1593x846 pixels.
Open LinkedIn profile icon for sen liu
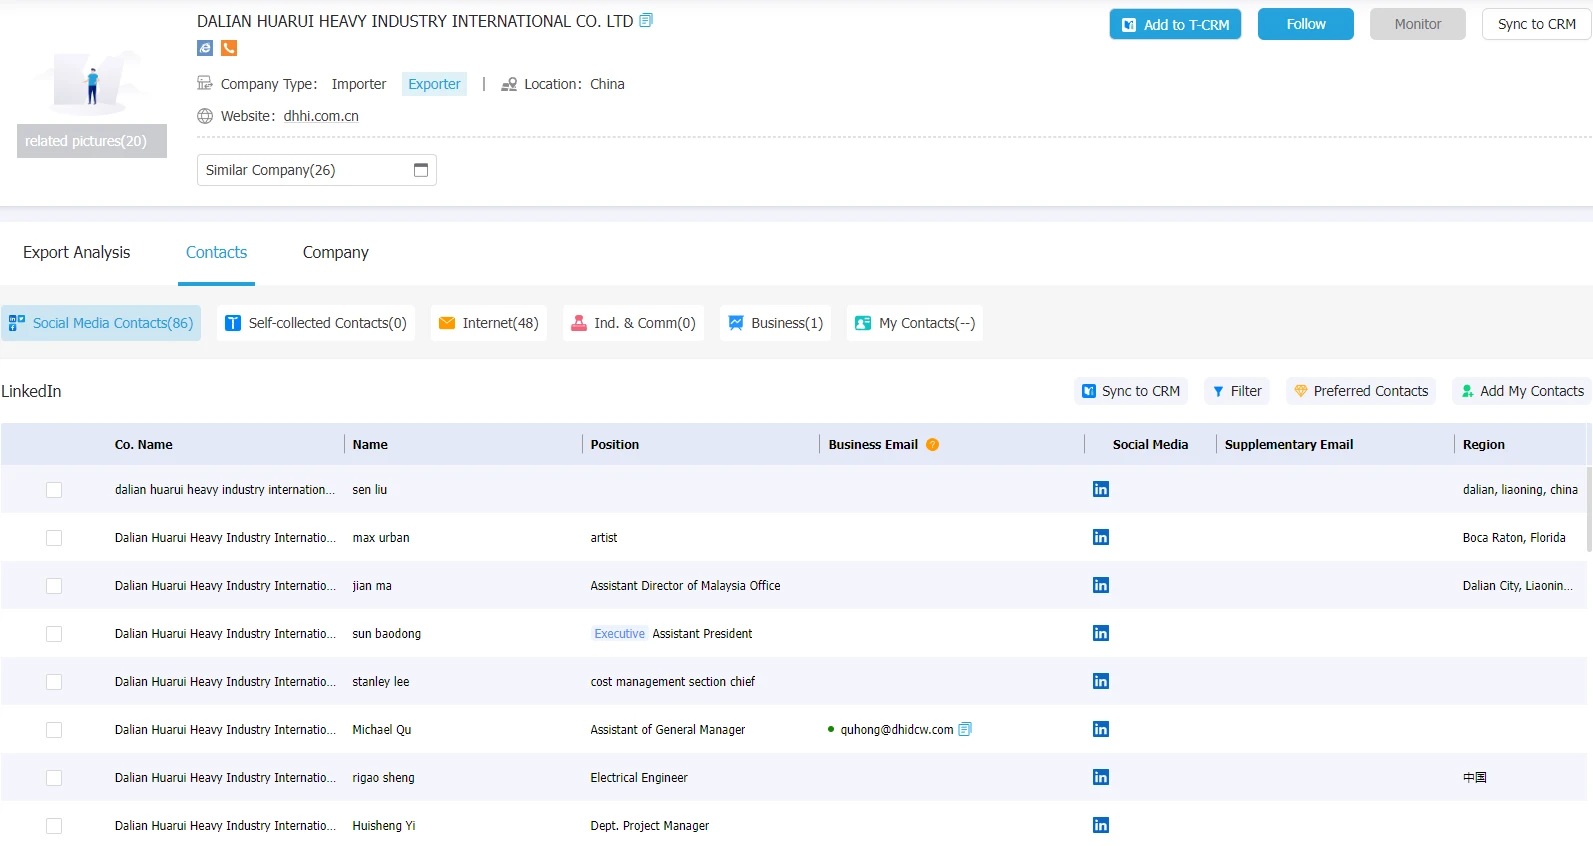coord(1101,489)
